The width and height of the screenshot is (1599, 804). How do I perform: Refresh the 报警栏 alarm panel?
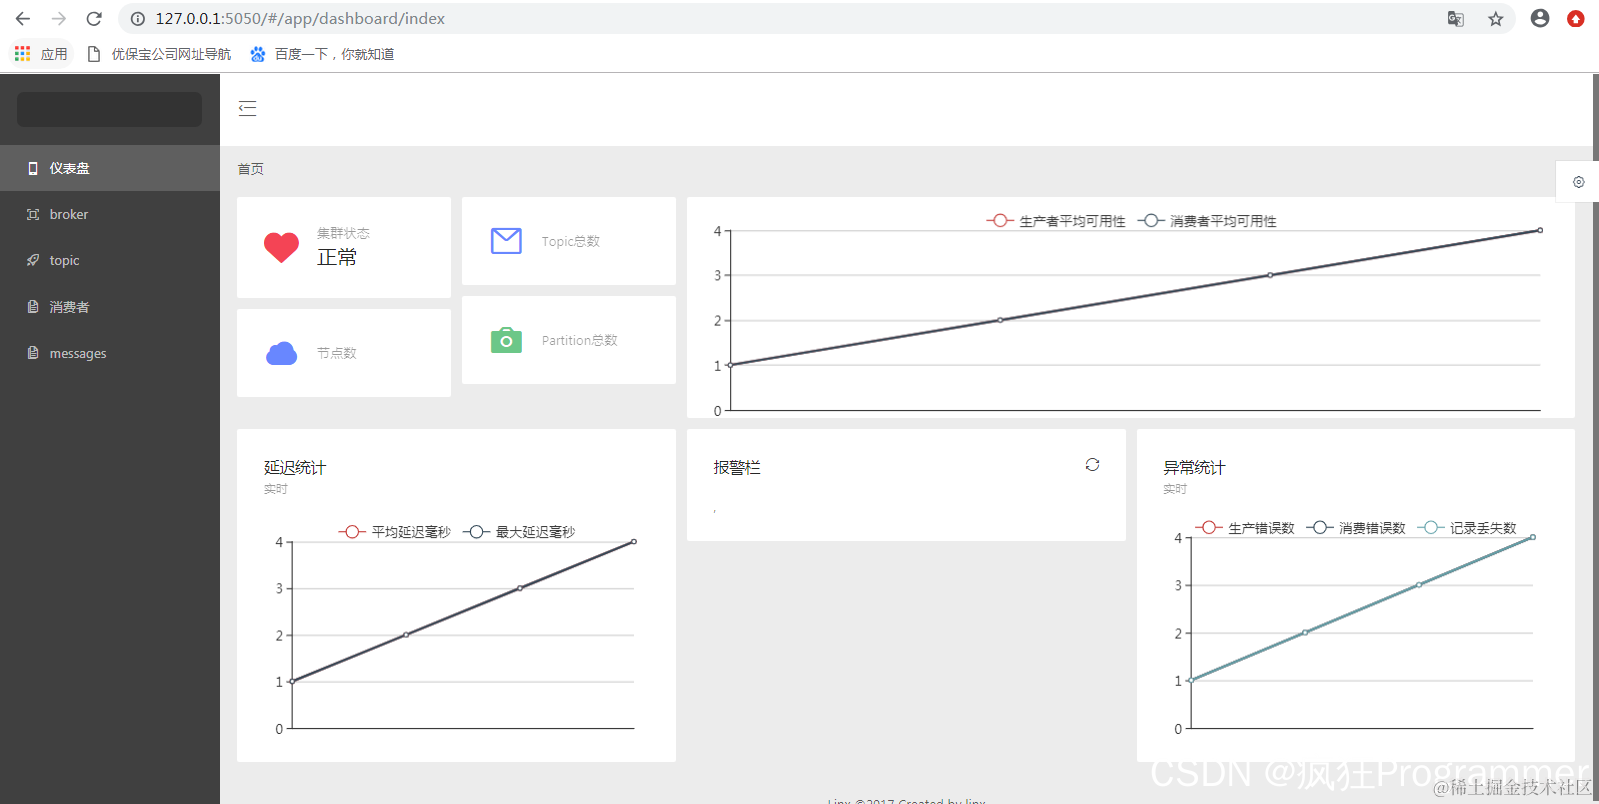[x=1092, y=465]
